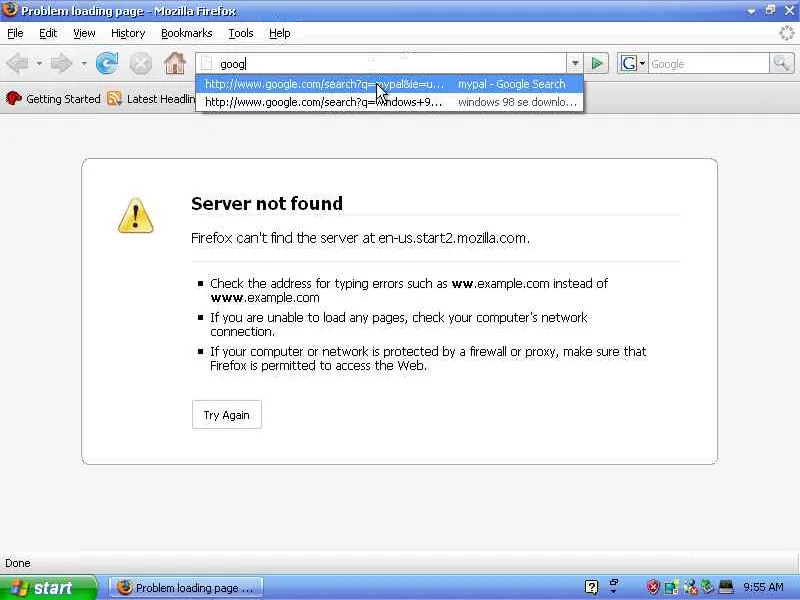Open the File menu
Screen dimensions: 800x600
pyautogui.click(x=15, y=33)
